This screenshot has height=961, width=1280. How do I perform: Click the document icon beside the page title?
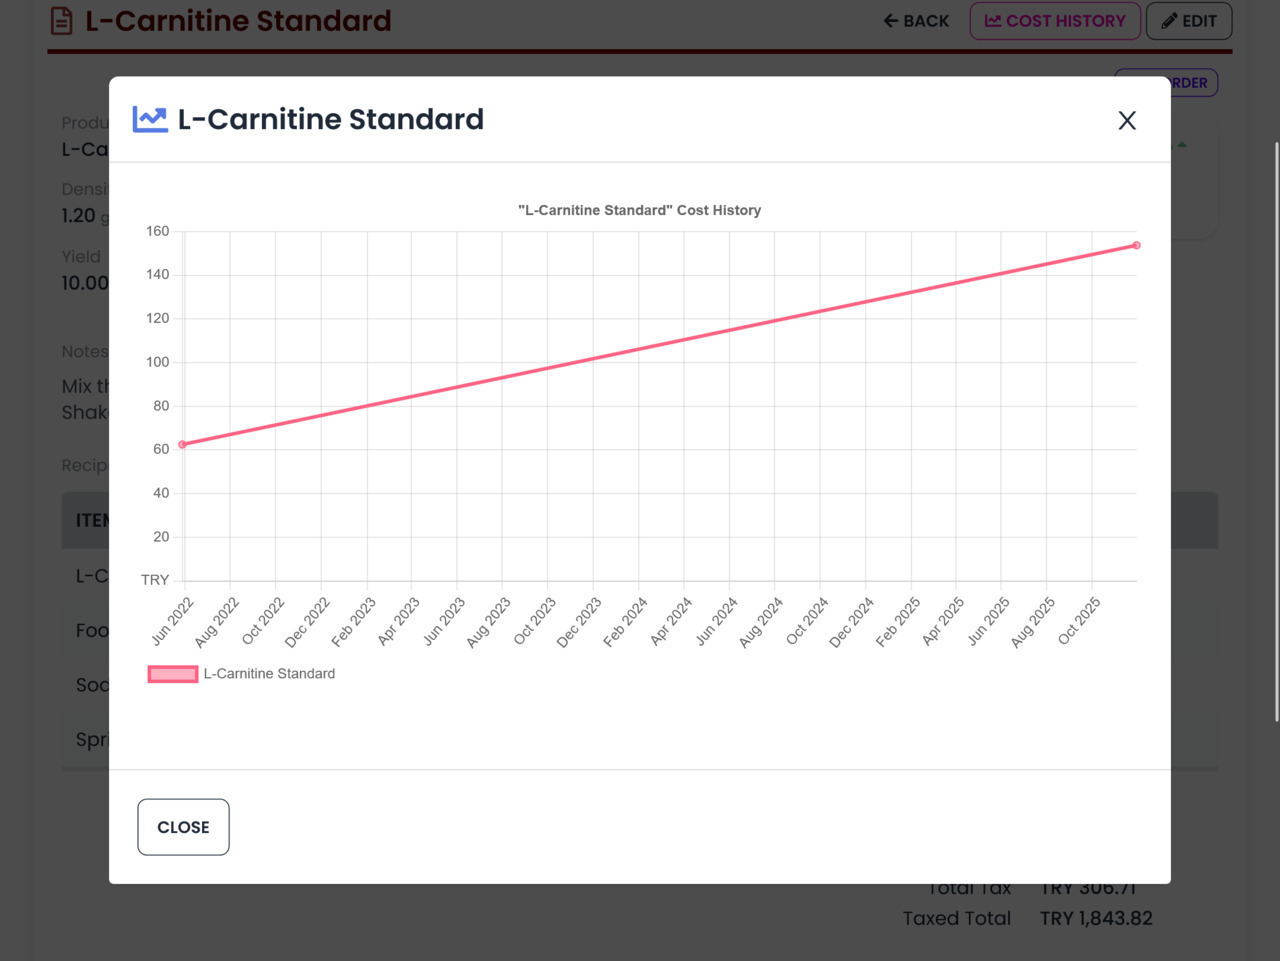pos(61,21)
